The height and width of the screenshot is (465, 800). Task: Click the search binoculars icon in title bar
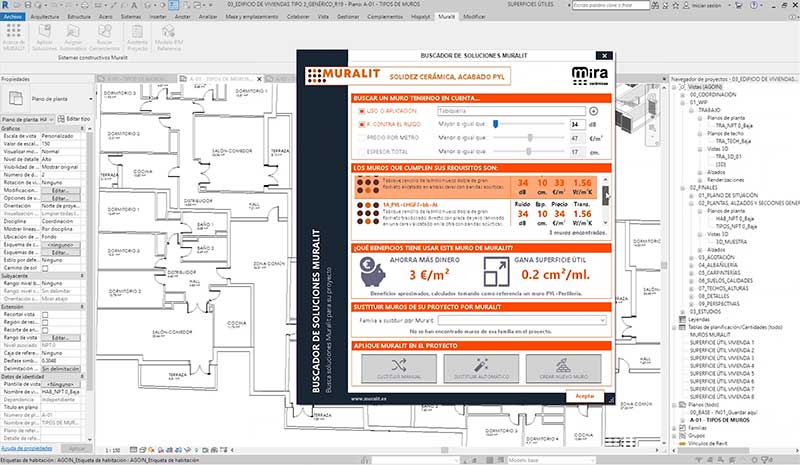pyautogui.click(x=656, y=5)
